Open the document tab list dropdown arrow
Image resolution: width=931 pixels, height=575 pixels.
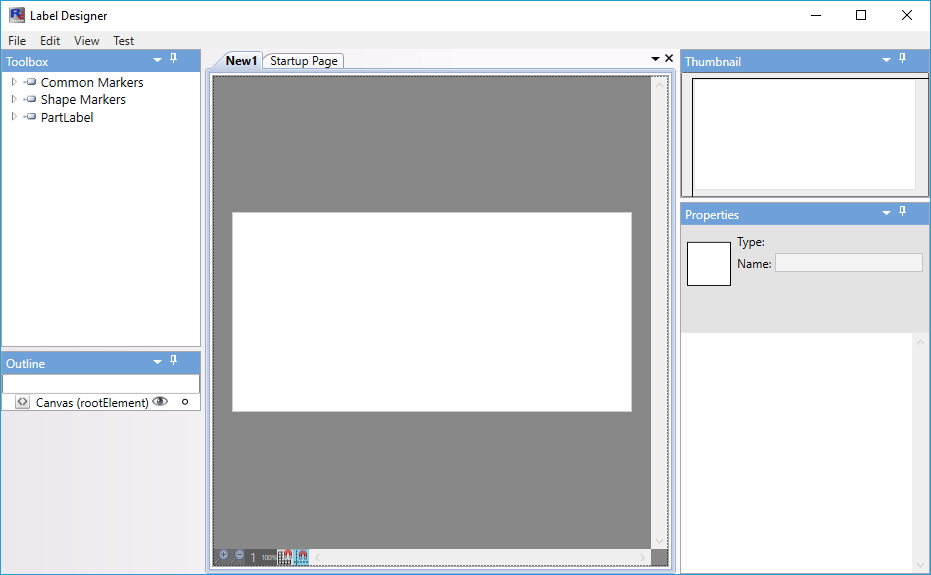(656, 59)
